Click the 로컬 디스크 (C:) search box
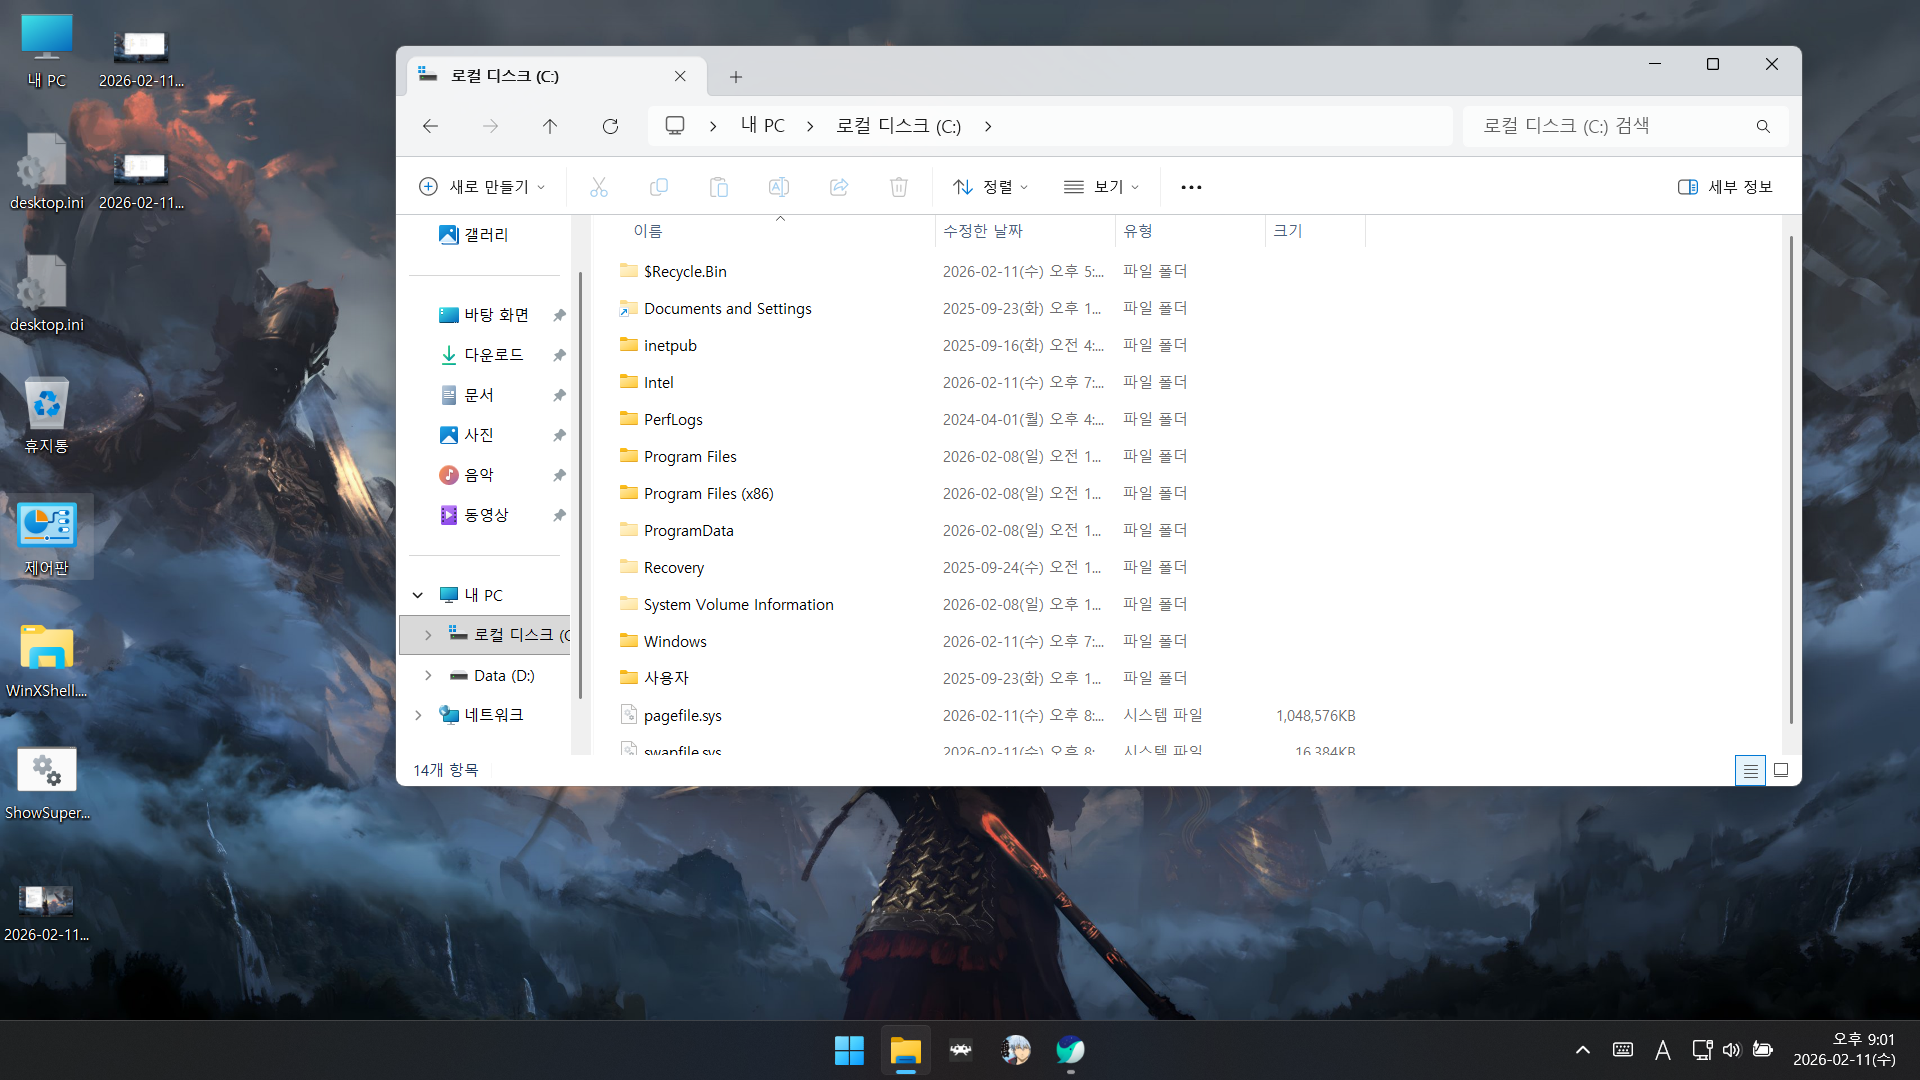The width and height of the screenshot is (1920, 1080). click(x=1610, y=126)
